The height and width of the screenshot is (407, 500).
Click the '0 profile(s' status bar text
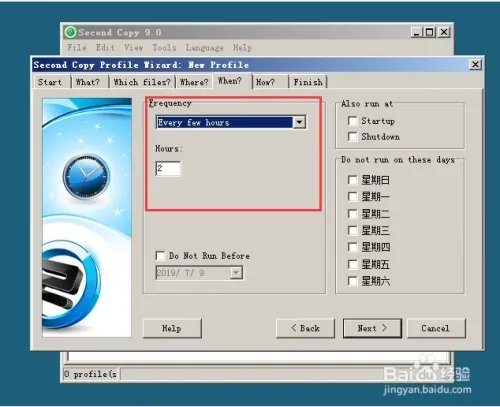click(91, 374)
